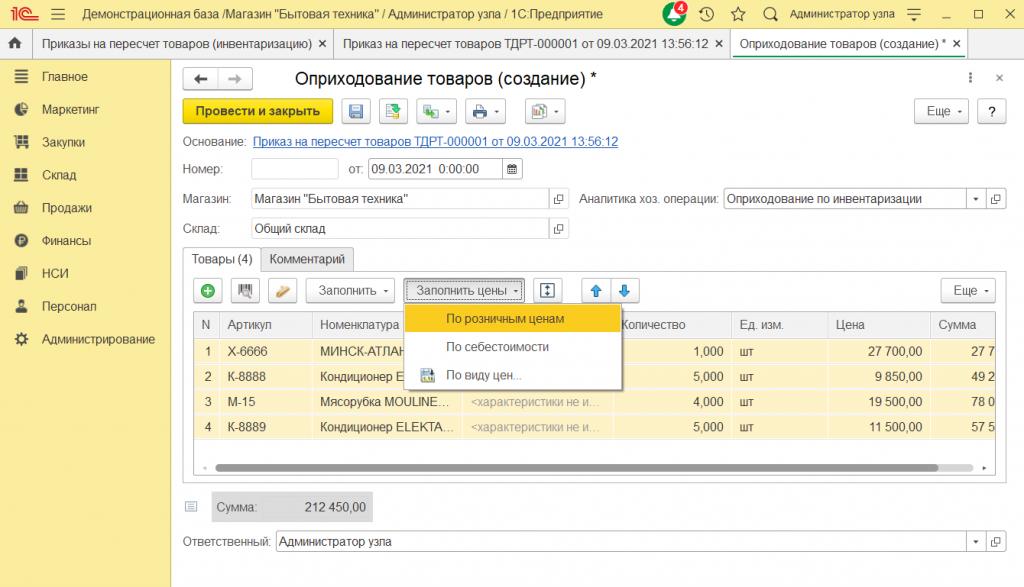Open the Заполнить dropdown
The width and height of the screenshot is (1024, 587).
pos(350,291)
